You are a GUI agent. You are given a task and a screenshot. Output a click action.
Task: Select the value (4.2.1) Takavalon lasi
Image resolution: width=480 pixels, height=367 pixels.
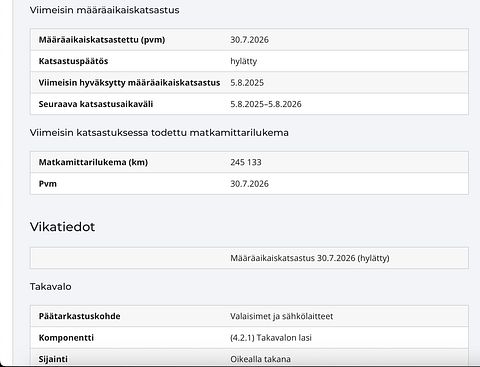[271, 338]
